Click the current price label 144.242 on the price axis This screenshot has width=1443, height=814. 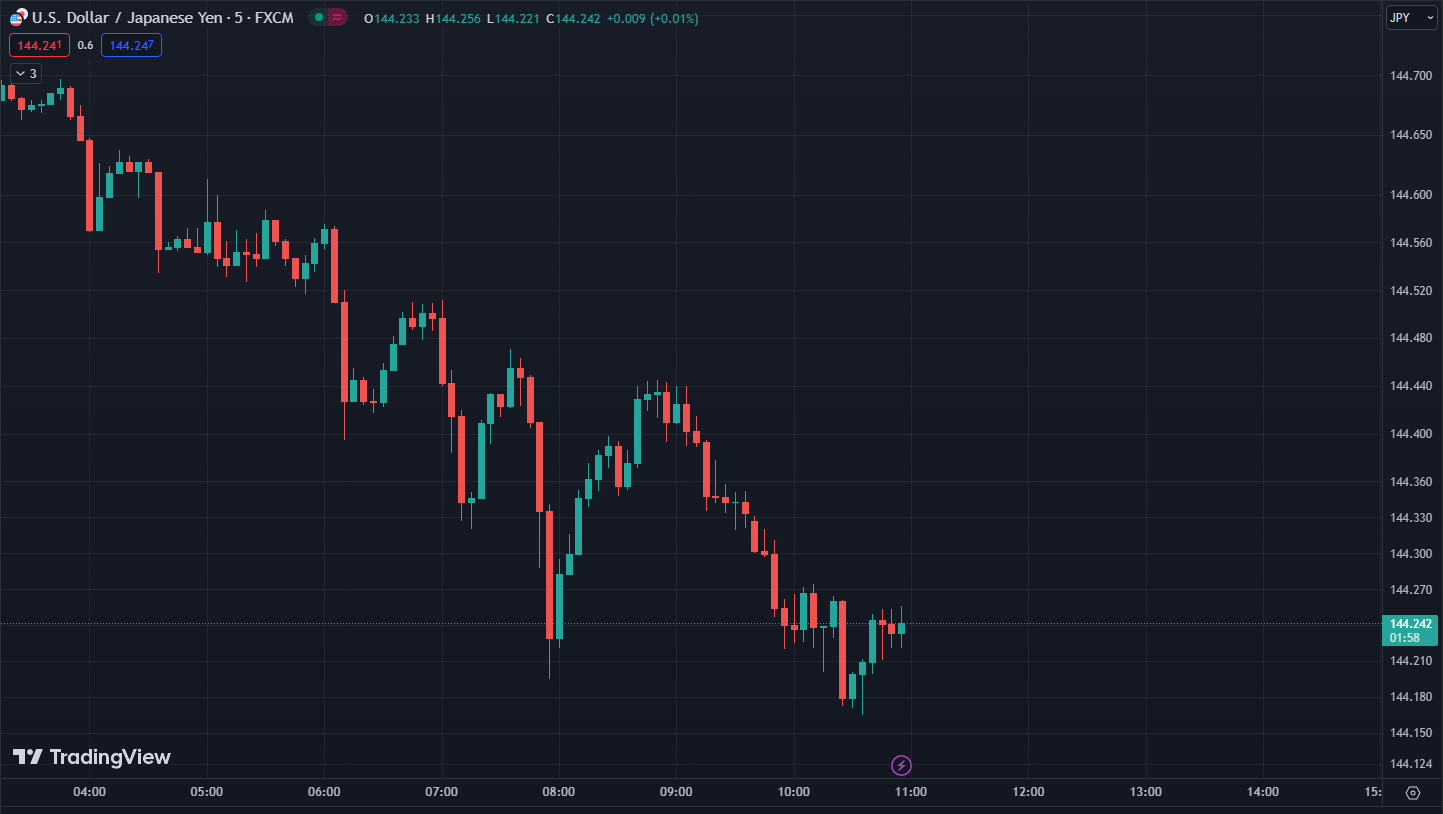pos(1410,624)
